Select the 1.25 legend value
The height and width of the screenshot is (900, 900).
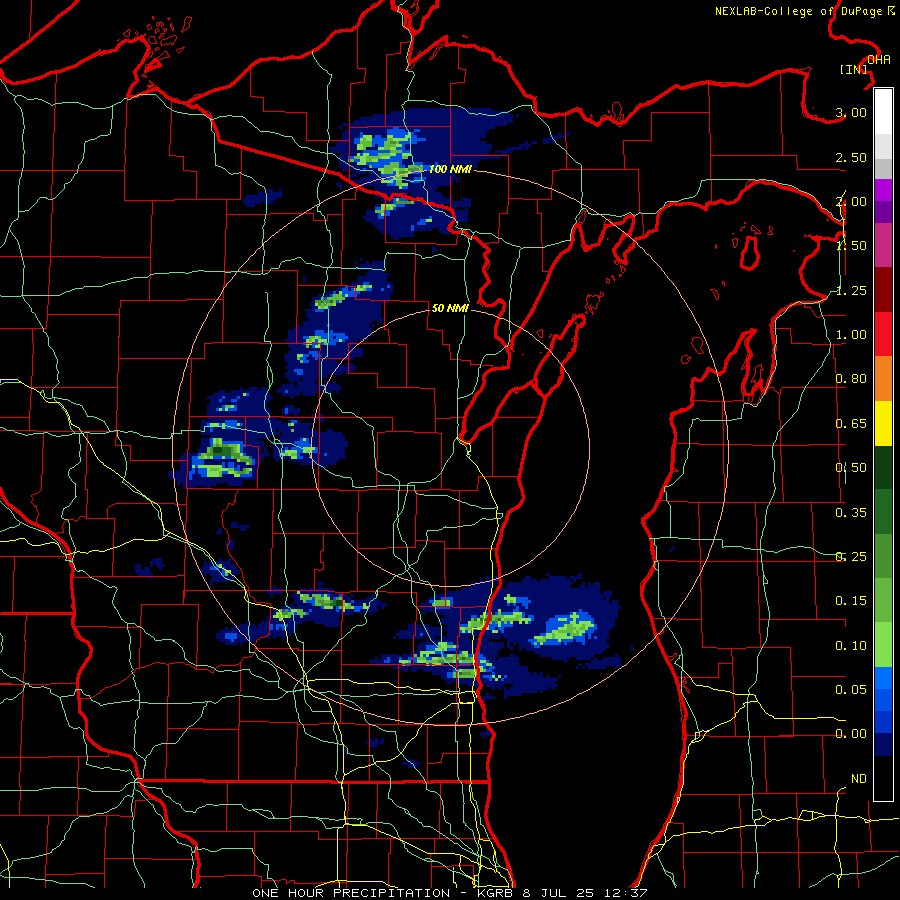851,290
